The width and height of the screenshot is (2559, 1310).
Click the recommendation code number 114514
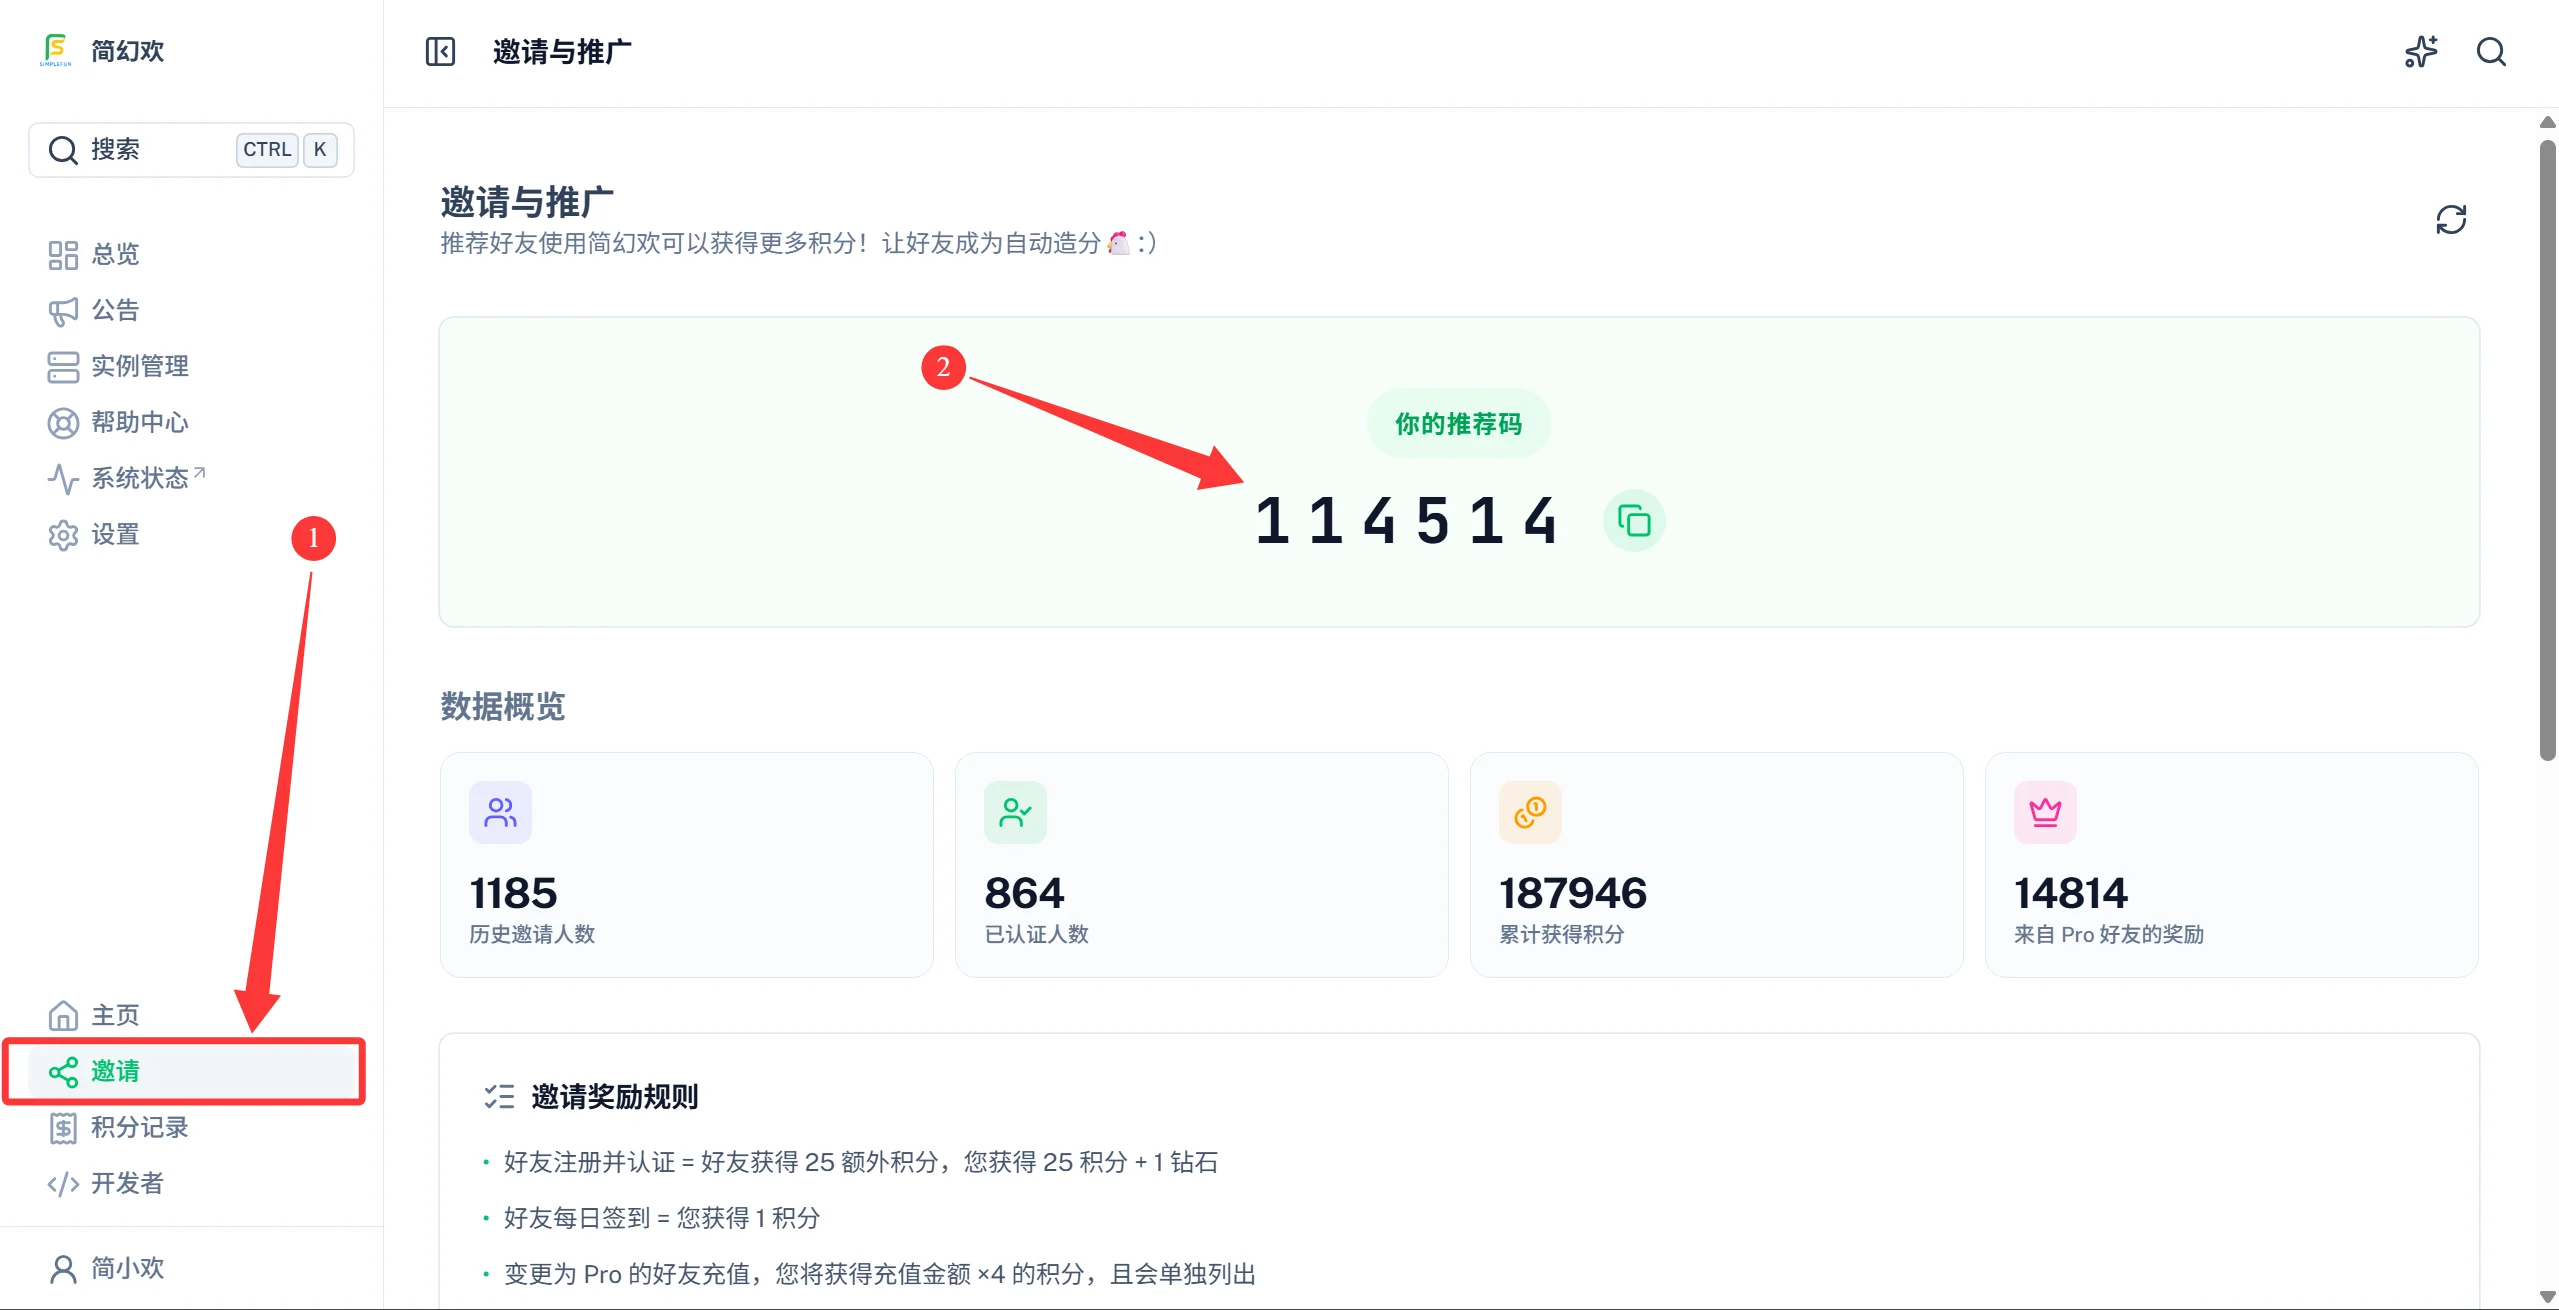(x=1407, y=521)
